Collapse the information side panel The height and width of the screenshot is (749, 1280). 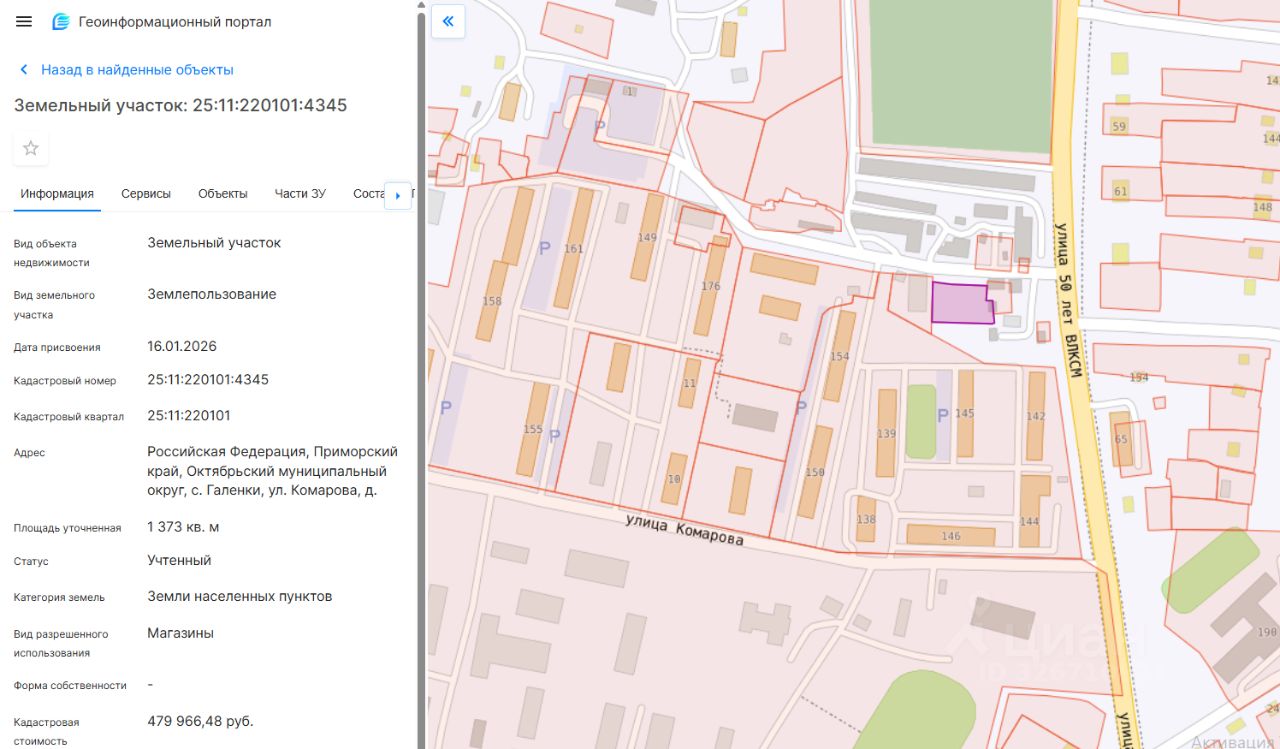[x=448, y=21]
